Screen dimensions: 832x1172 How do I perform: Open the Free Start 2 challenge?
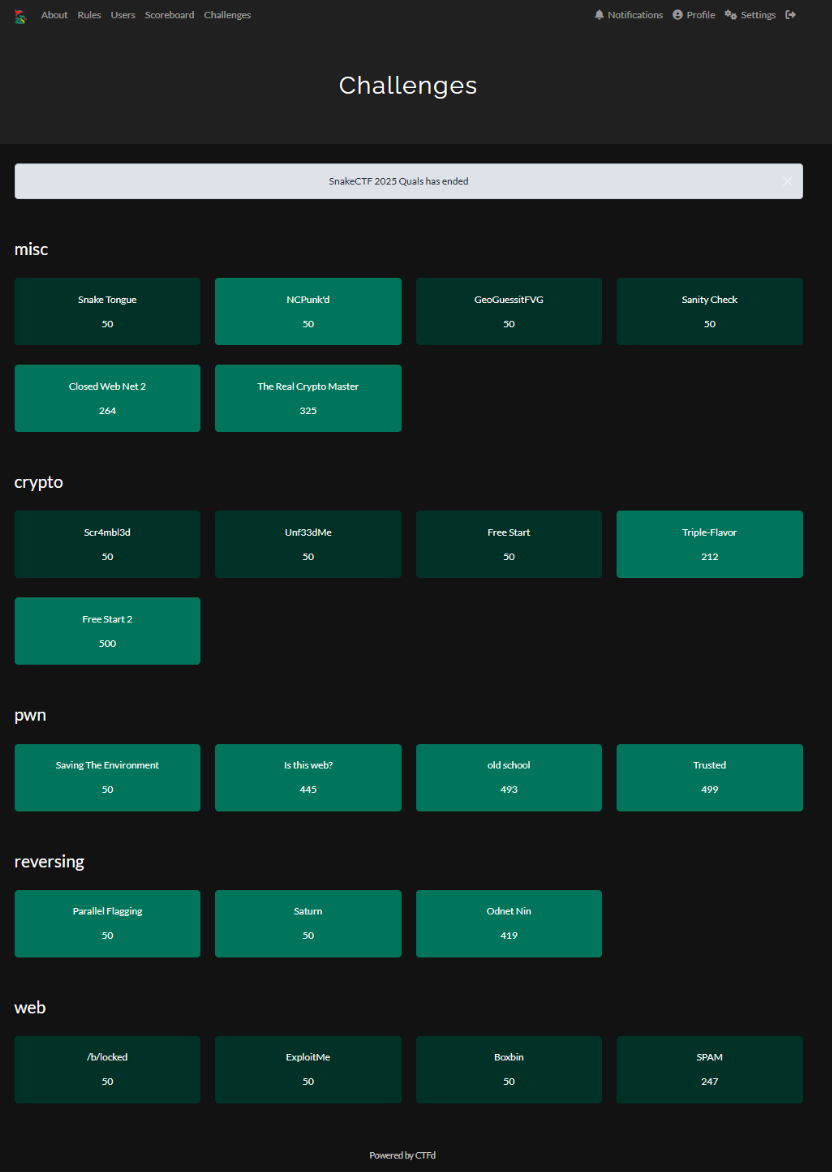coord(107,631)
